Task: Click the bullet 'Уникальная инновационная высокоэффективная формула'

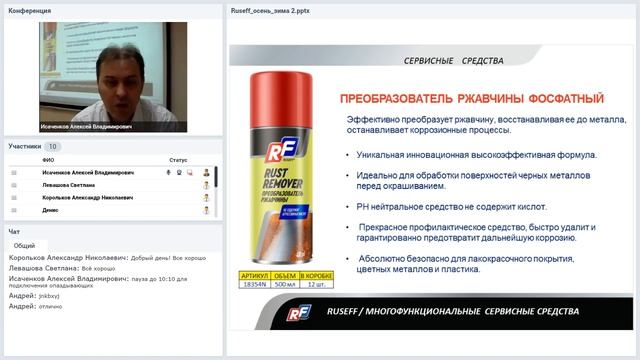Action: (476, 155)
